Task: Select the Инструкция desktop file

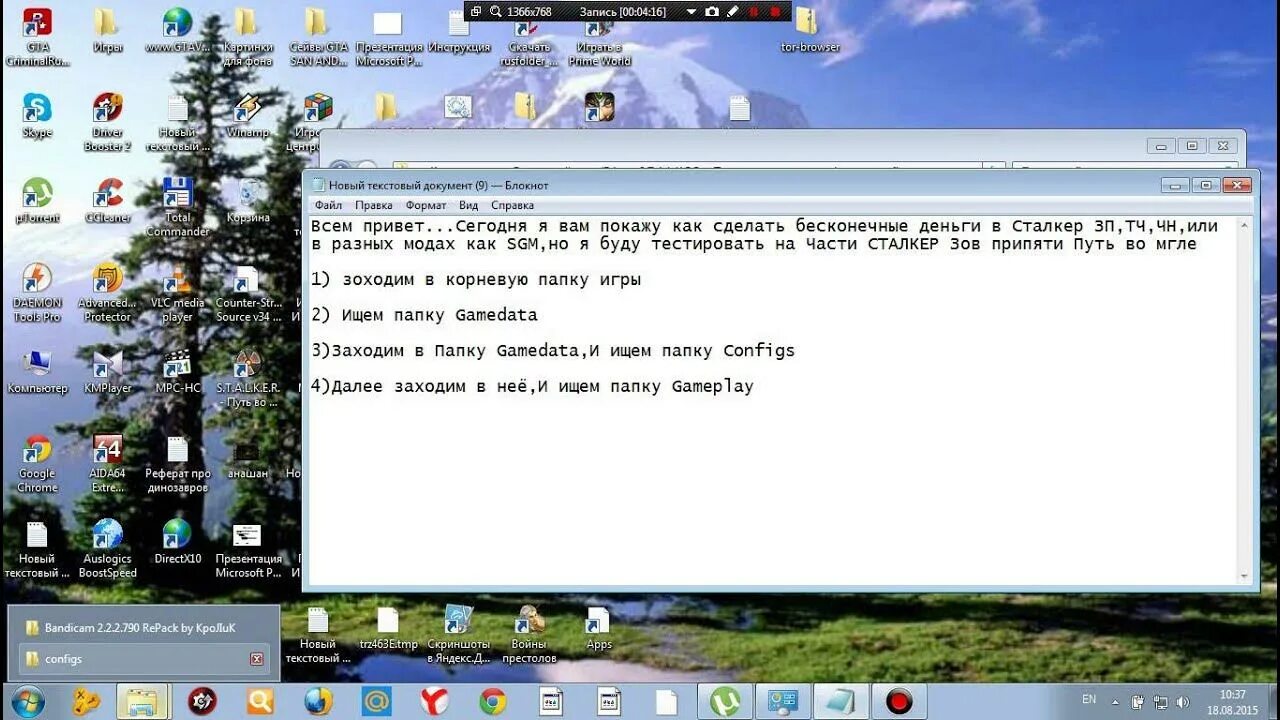Action: click(459, 31)
